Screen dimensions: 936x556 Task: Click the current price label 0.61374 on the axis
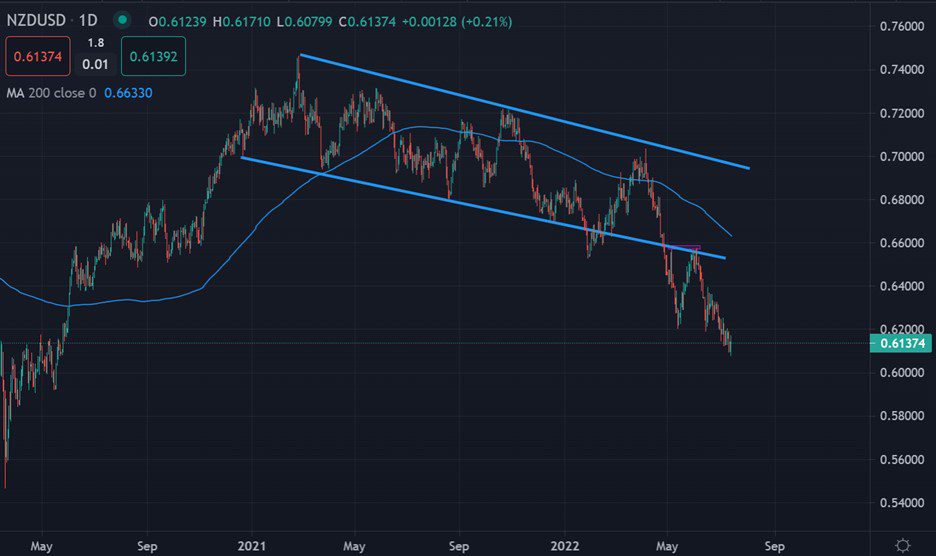click(902, 343)
